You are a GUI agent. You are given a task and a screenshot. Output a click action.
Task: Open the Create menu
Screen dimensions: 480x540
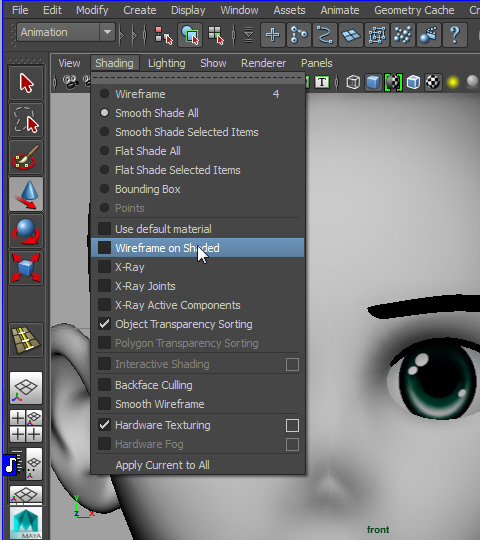click(x=139, y=10)
